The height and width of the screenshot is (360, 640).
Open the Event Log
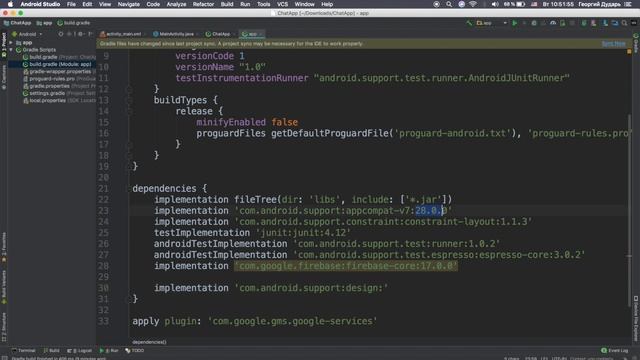click(x=615, y=351)
